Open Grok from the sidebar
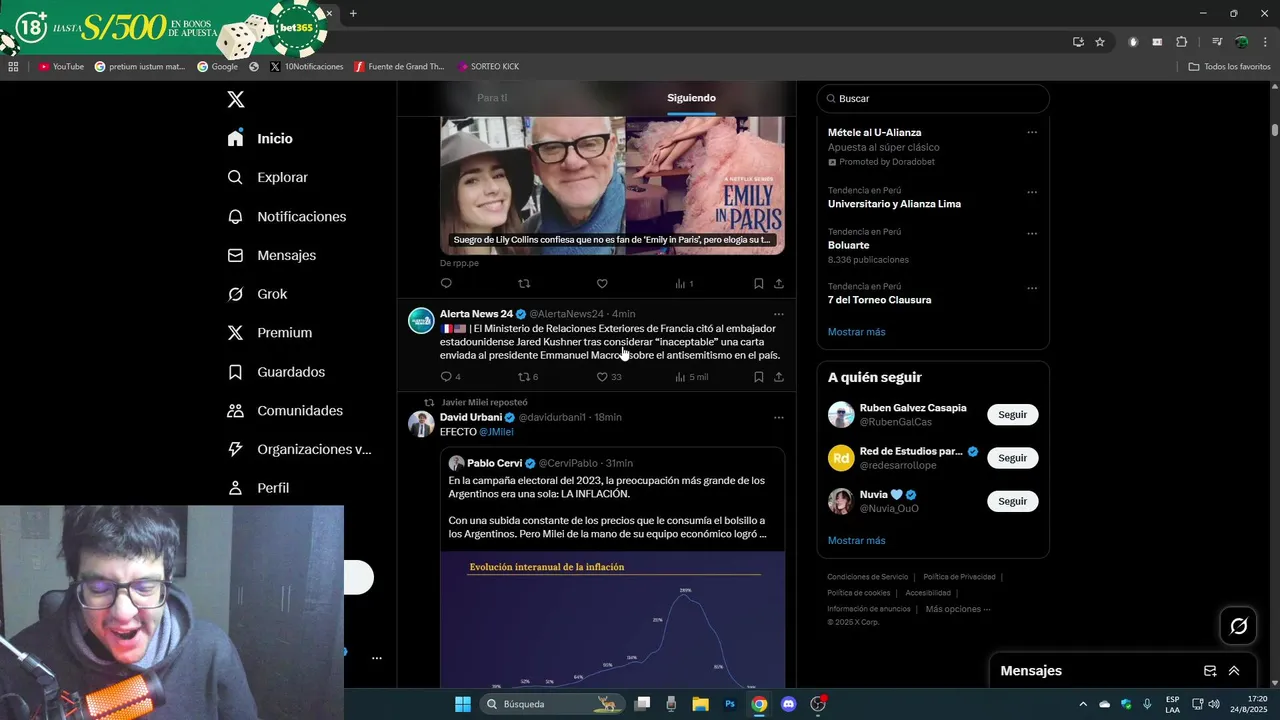The image size is (1280, 720). [x=257, y=294]
